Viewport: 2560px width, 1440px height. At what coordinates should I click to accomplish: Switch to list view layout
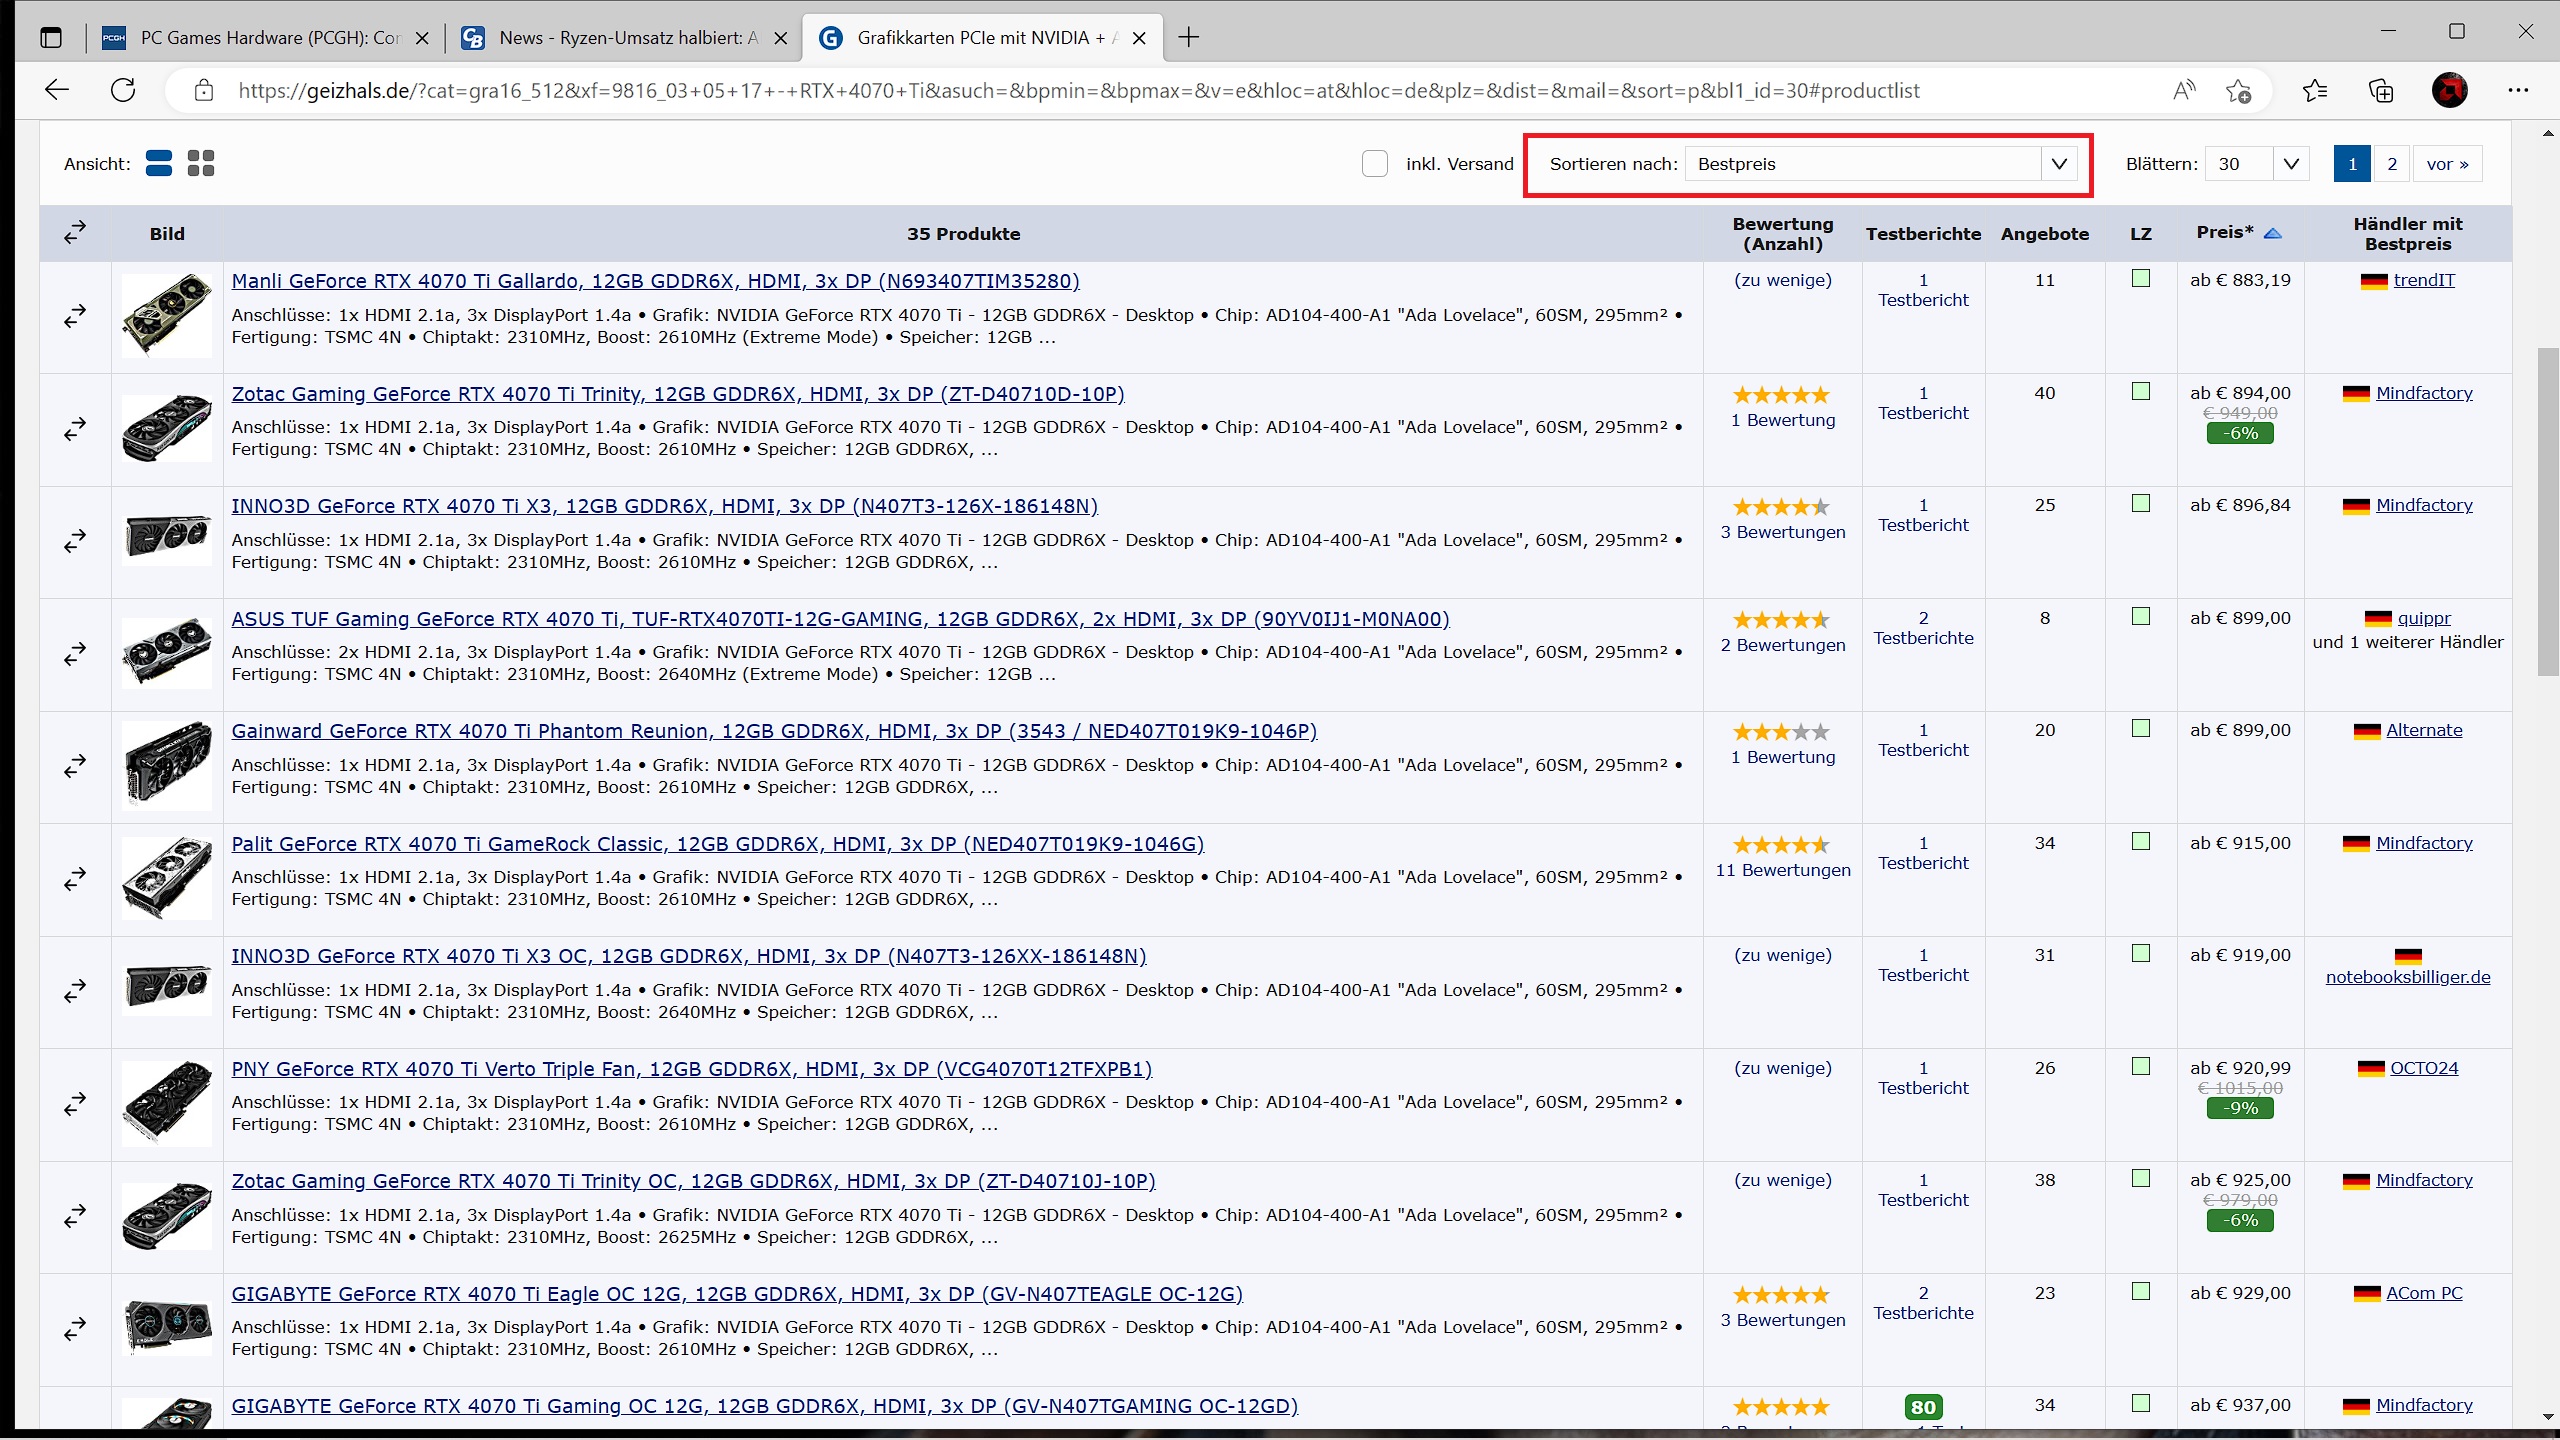tap(159, 163)
